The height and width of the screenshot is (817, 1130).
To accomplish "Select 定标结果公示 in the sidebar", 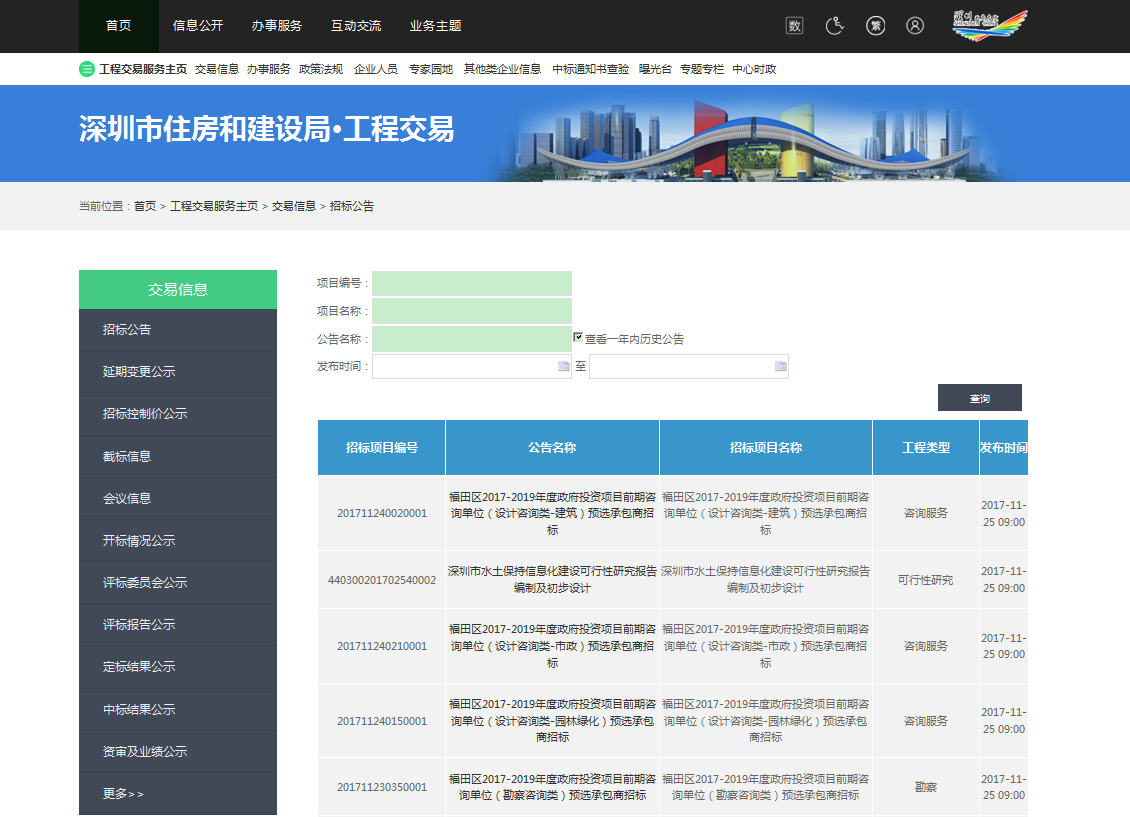I will pos(178,667).
